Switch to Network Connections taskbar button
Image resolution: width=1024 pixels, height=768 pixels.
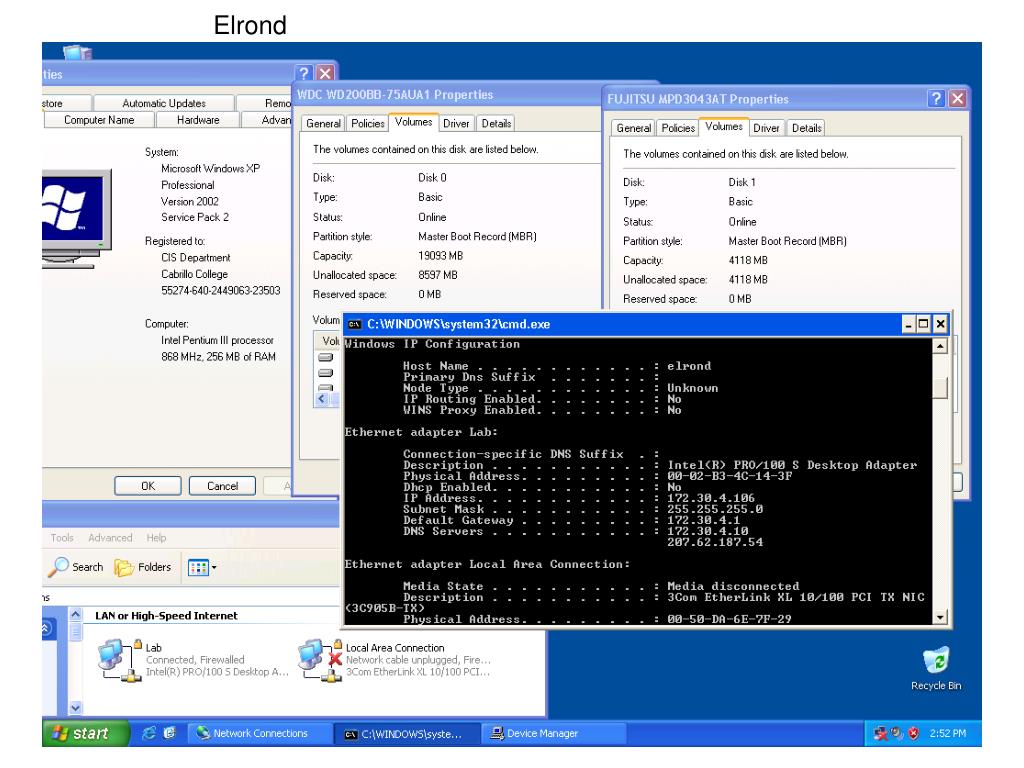261,733
